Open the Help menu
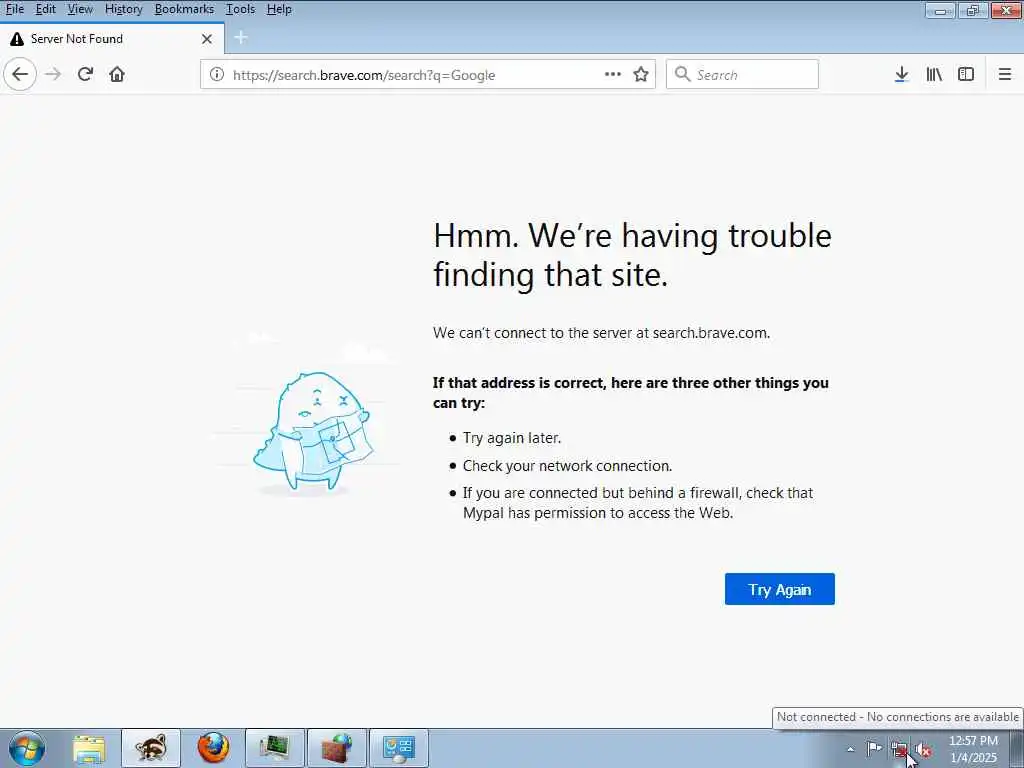Viewport: 1024px width, 768px height. (279, 9)
